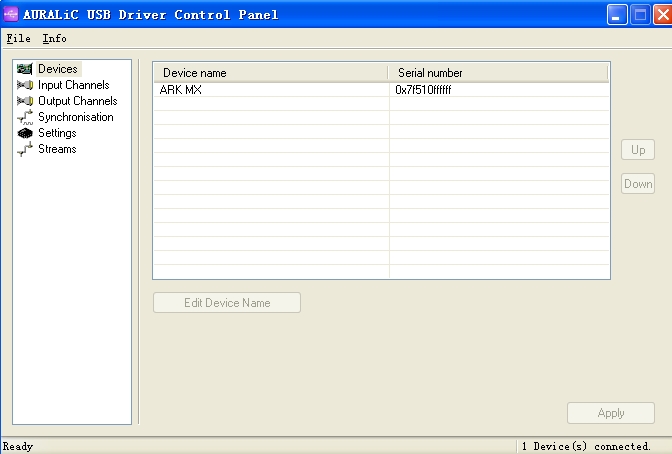Click the Streams icon in sidebar

coord(24,149)
